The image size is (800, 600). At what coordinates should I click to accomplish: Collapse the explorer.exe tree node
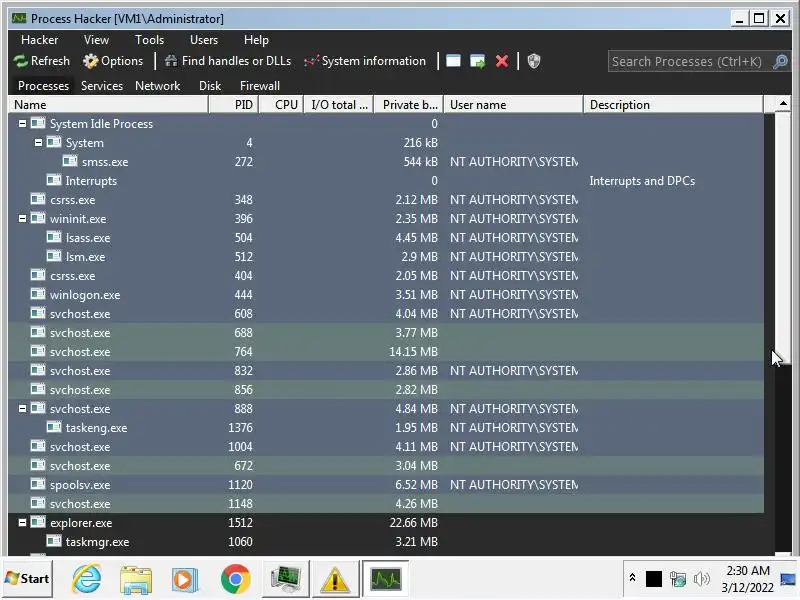22,522
